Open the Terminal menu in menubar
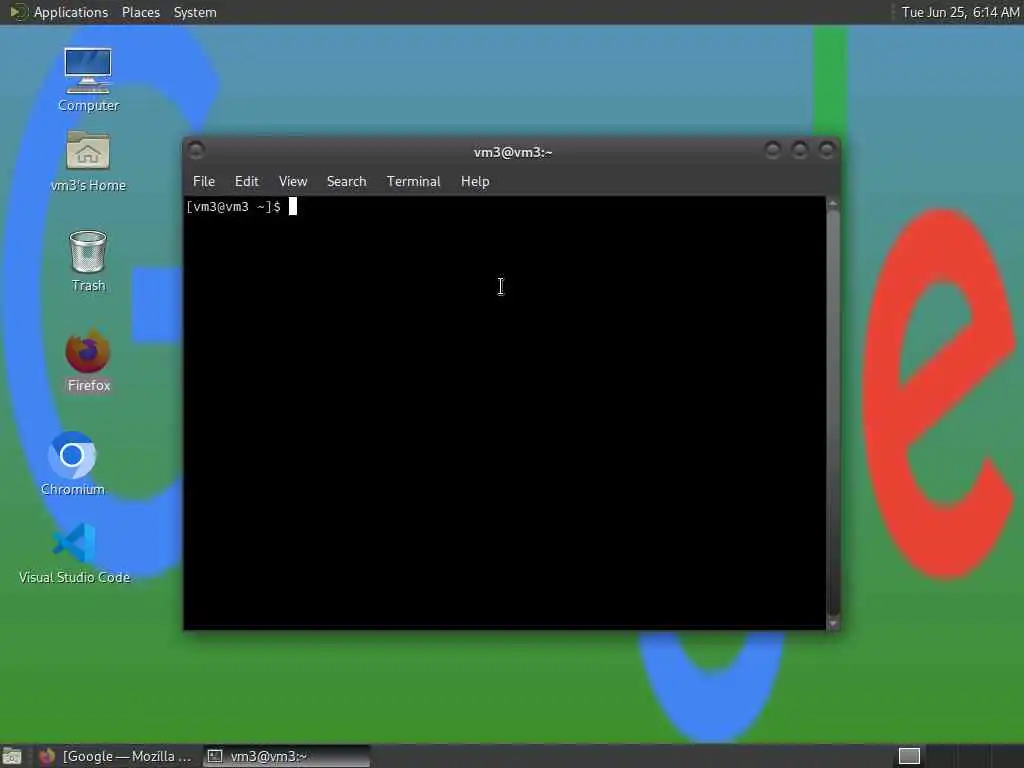The width and height of the screenshot is (1024, 768). (x=413, y=182)
